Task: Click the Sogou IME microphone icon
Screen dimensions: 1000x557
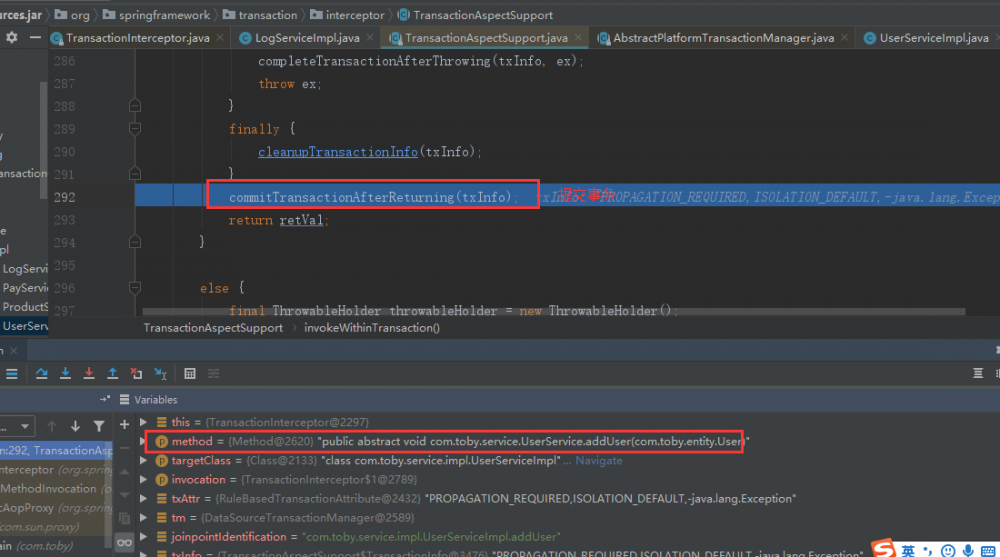Action: [968, 550]
